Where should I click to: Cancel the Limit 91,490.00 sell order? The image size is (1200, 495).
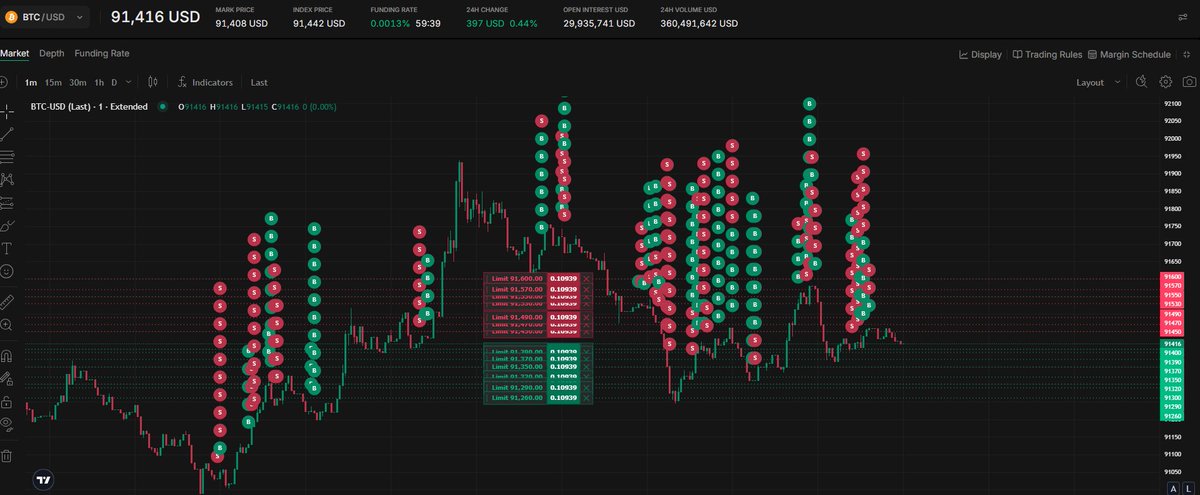tap(587, 316)
